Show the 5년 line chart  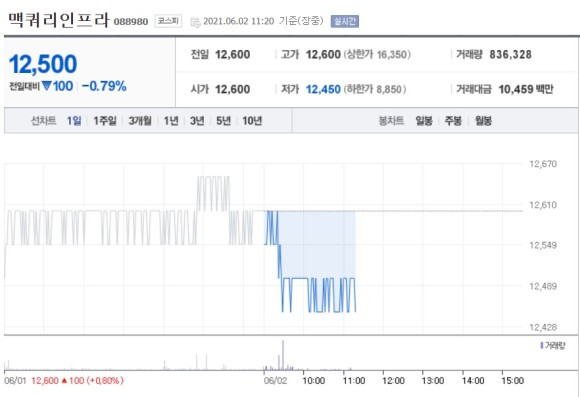coord(223,121)
